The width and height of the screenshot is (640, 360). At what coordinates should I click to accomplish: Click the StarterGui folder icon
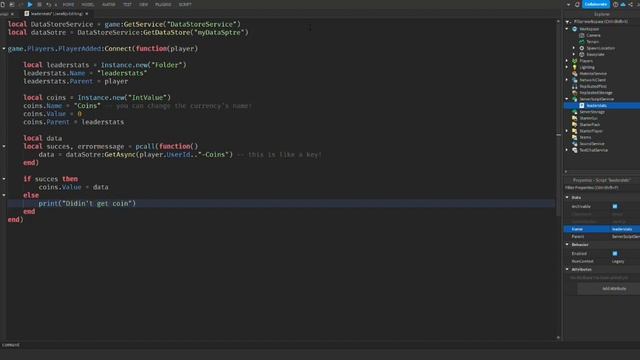tap(575, 118)
